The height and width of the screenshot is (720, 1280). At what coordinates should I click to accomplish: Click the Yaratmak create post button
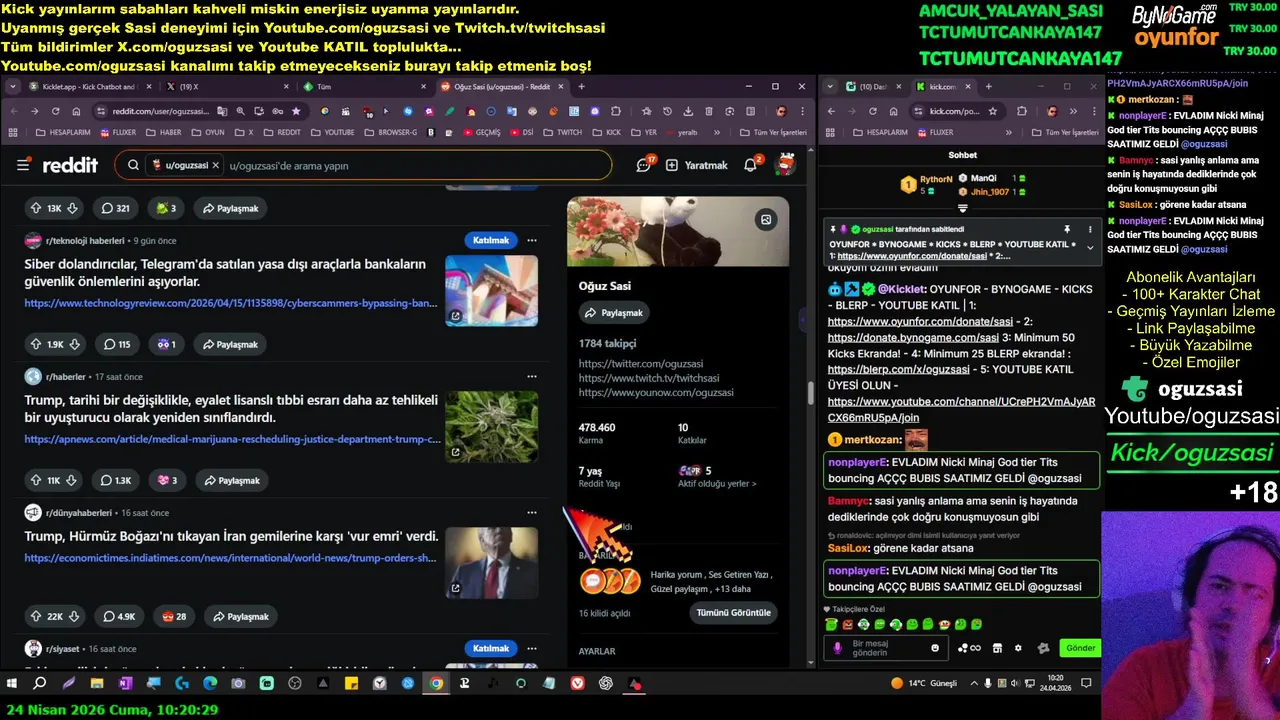click(697, 165)
